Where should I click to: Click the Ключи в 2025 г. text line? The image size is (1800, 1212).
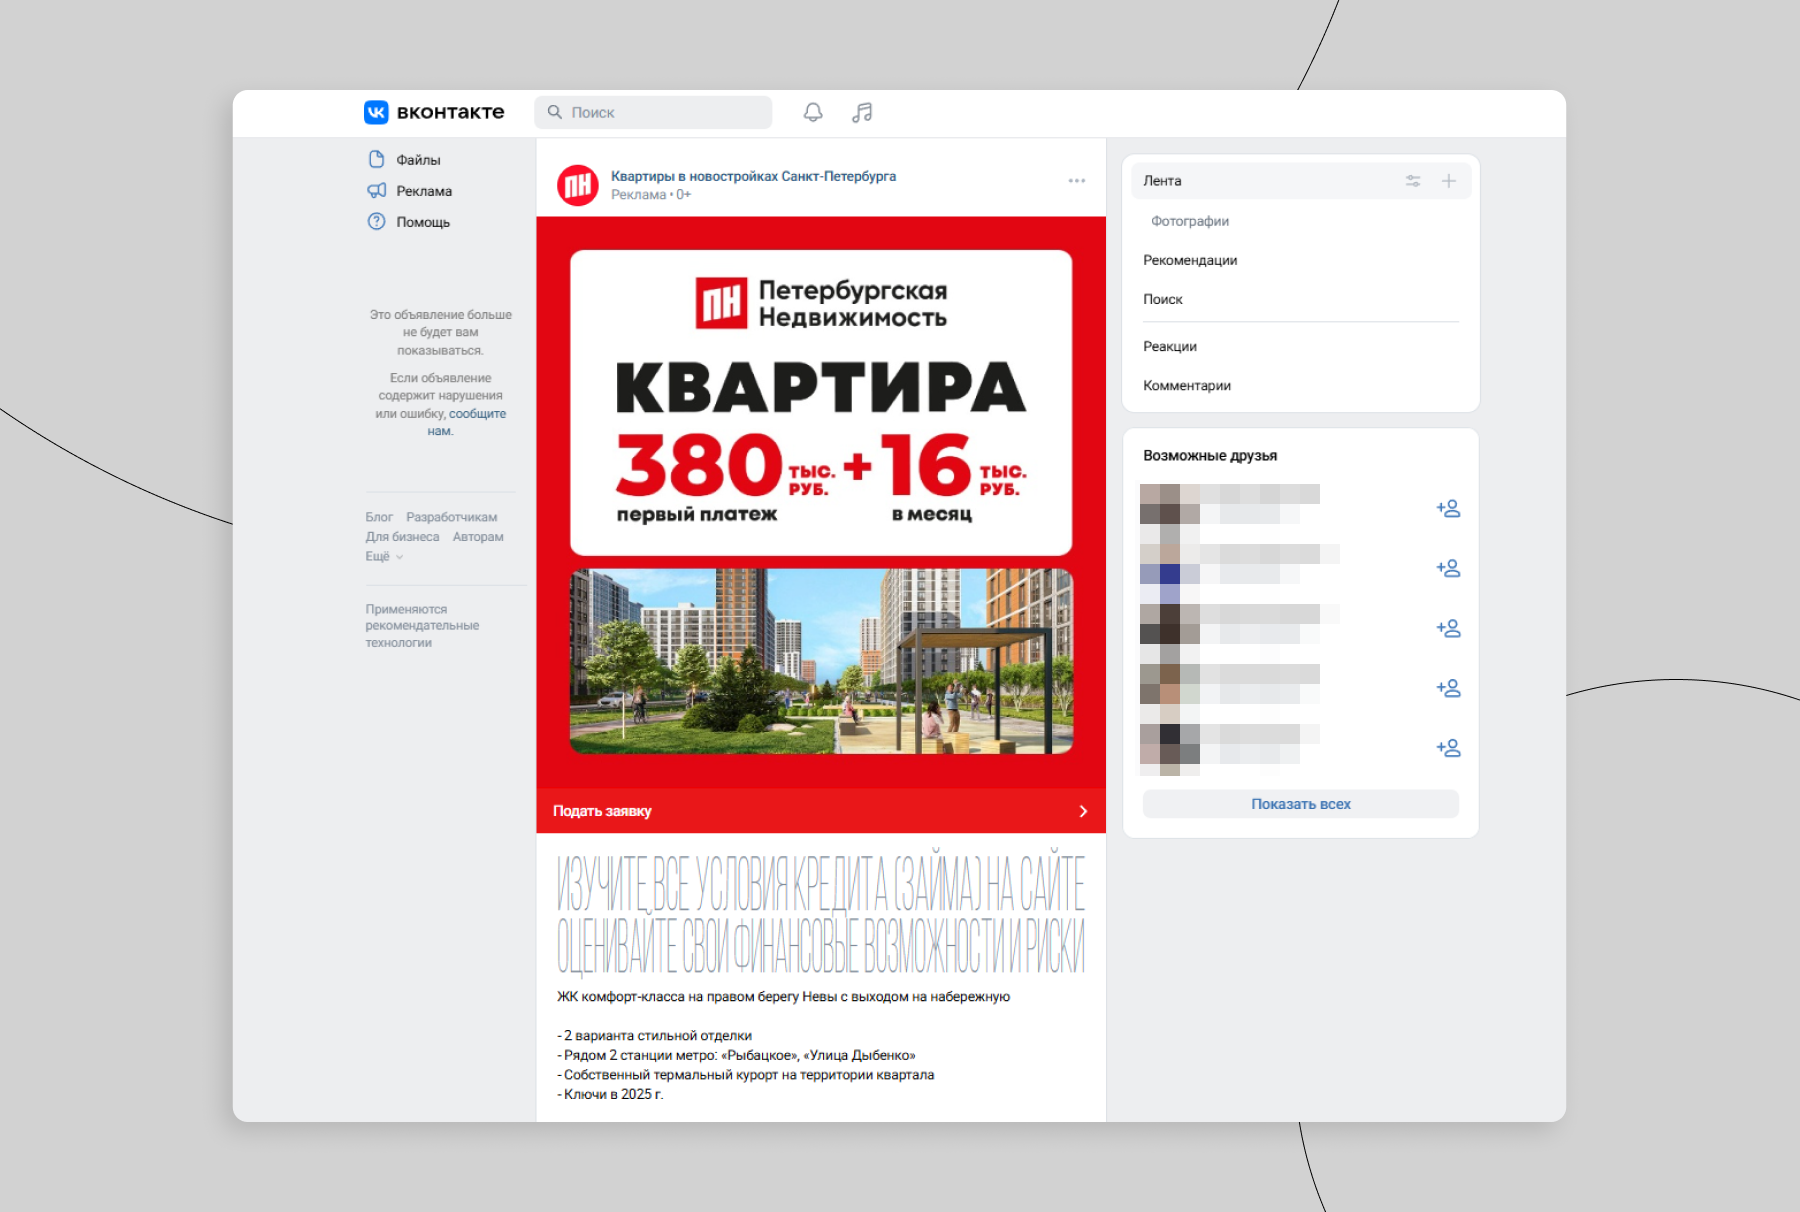[610, 1094]
